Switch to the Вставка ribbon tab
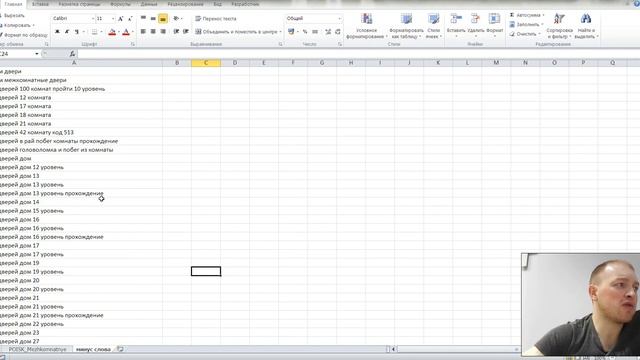640x360 pixels. pos(40,4)
